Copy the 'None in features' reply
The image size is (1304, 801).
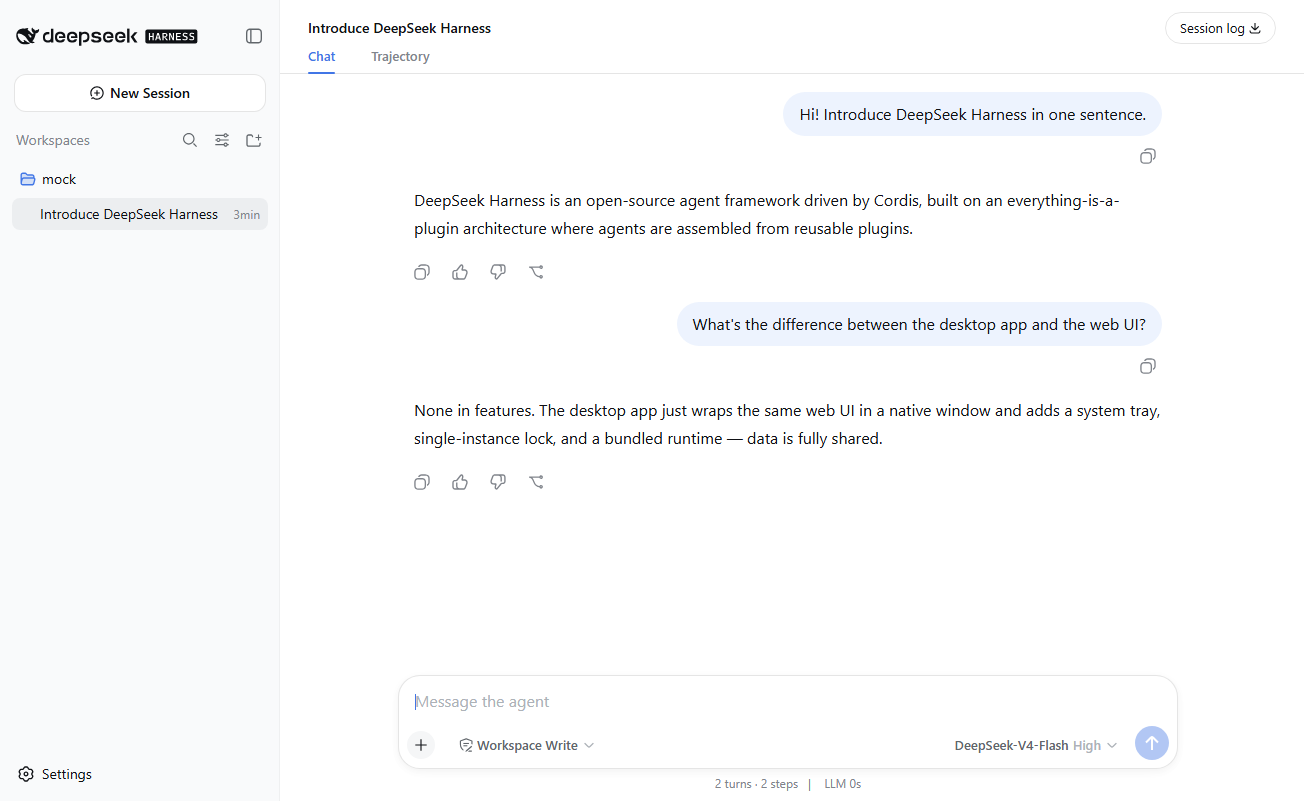pos(422,482)
